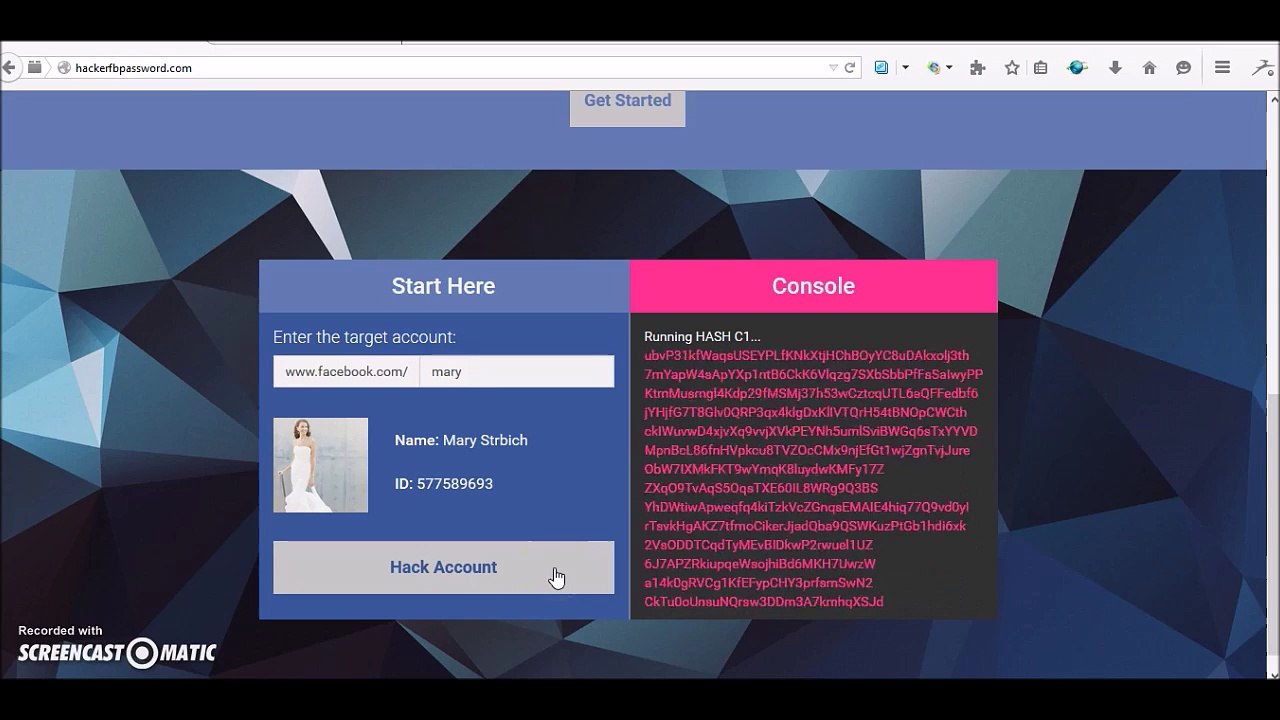Click the developer tools icon at toolbar end
The height and width of the screenshot is (720, 1280).
pyautogui.click(x=1262, y=68)
